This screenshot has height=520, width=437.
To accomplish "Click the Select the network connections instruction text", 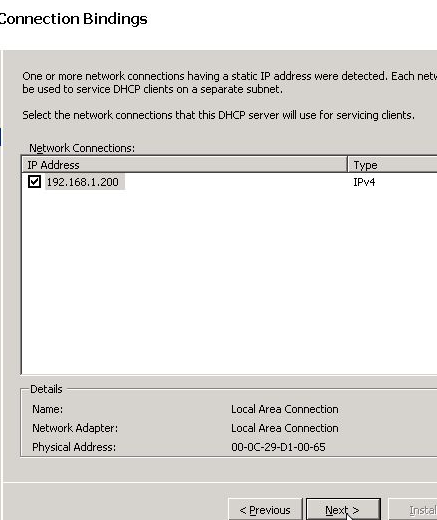I will coord(218,115).
